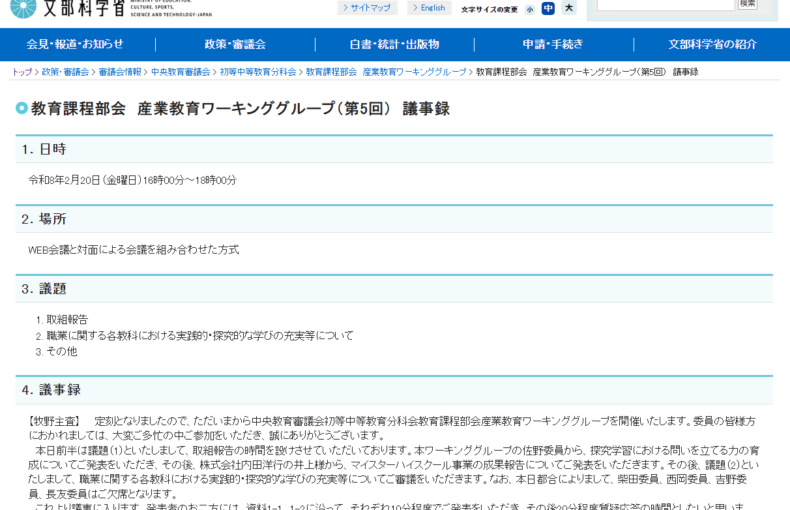The height and width of the screenshot is (510, 790).
Task: Open the 文部科学省の紹介 menu
Action: 712,44
